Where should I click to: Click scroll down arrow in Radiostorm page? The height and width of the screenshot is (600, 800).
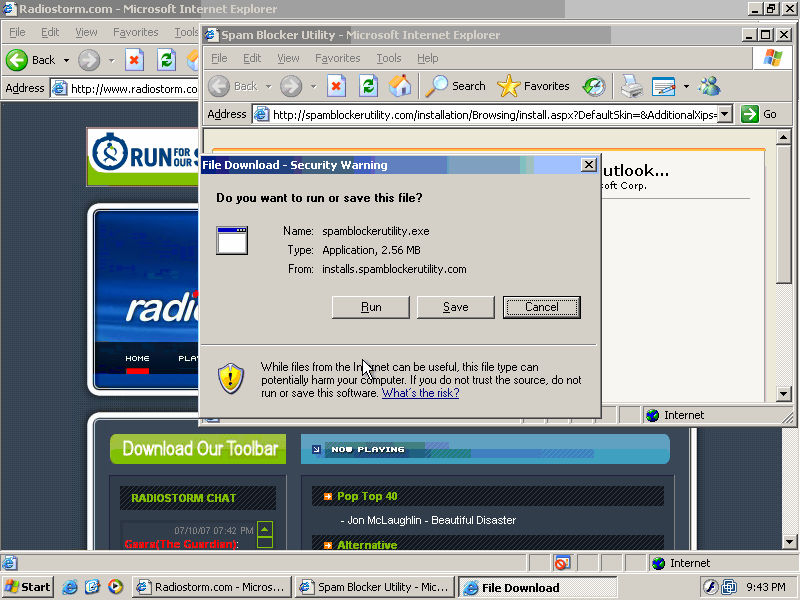tap(790, 542)
